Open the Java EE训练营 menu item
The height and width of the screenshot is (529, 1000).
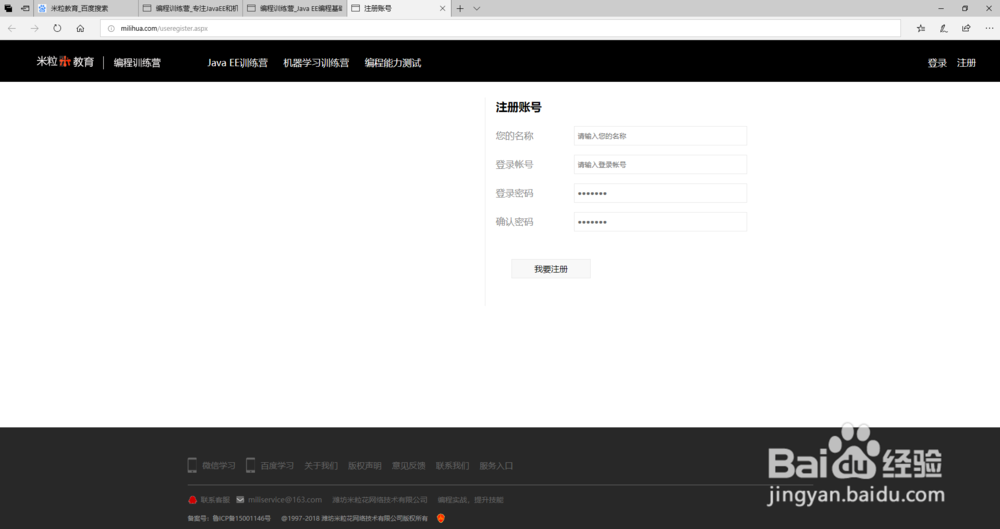(x=237, y=63)
